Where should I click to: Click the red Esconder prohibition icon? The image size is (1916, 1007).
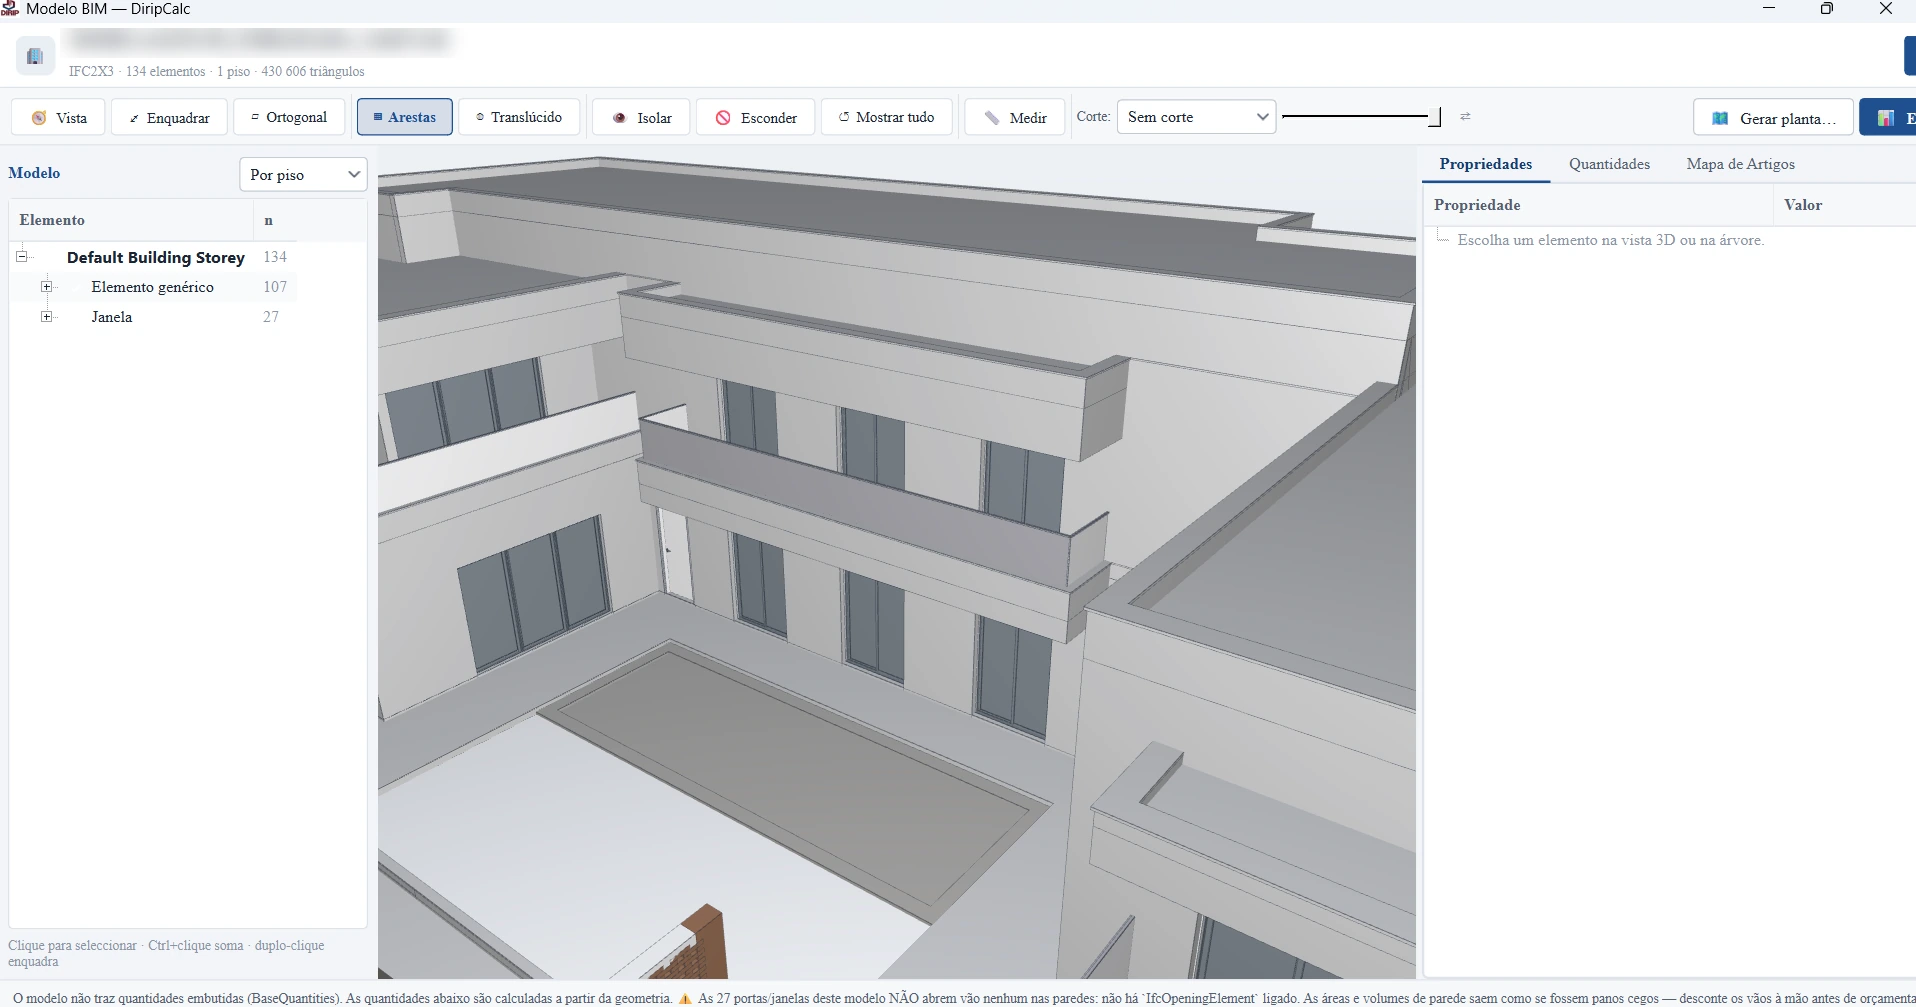723,118
